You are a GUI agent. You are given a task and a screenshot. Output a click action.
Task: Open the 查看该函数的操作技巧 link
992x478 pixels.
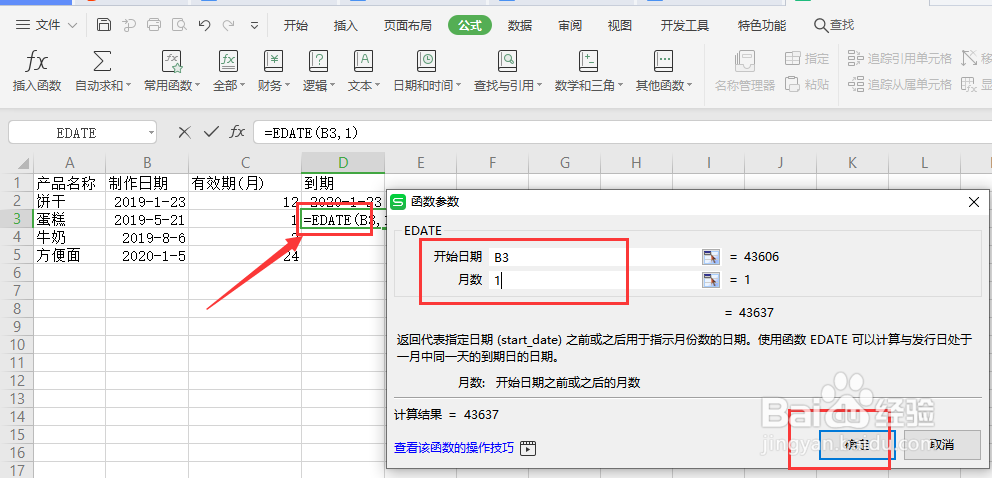click(454, 448)
